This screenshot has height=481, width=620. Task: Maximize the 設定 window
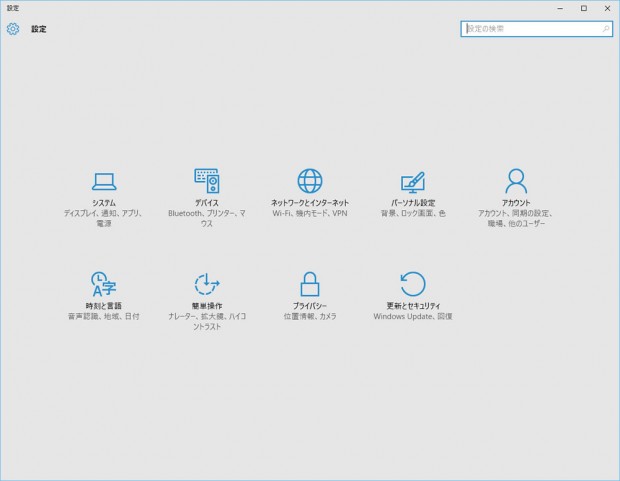tap(584, 8)
